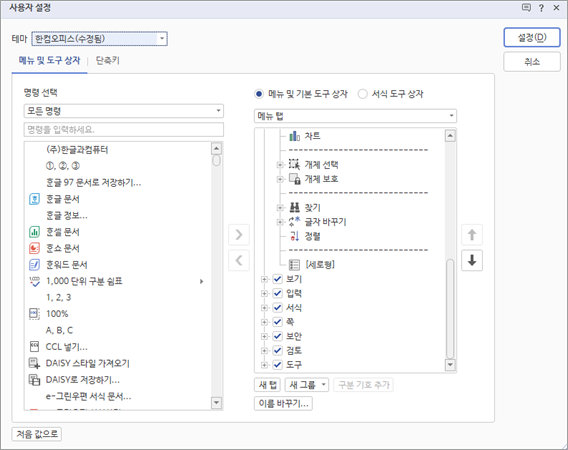Select 한글 97 문서로 저장하기... command
Image resolution: width=568 pixels, height=450 pixels.
(93, 182)
